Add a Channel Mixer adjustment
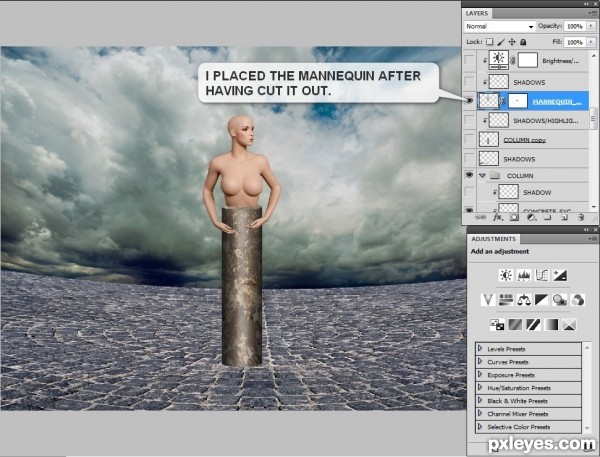 578,300
